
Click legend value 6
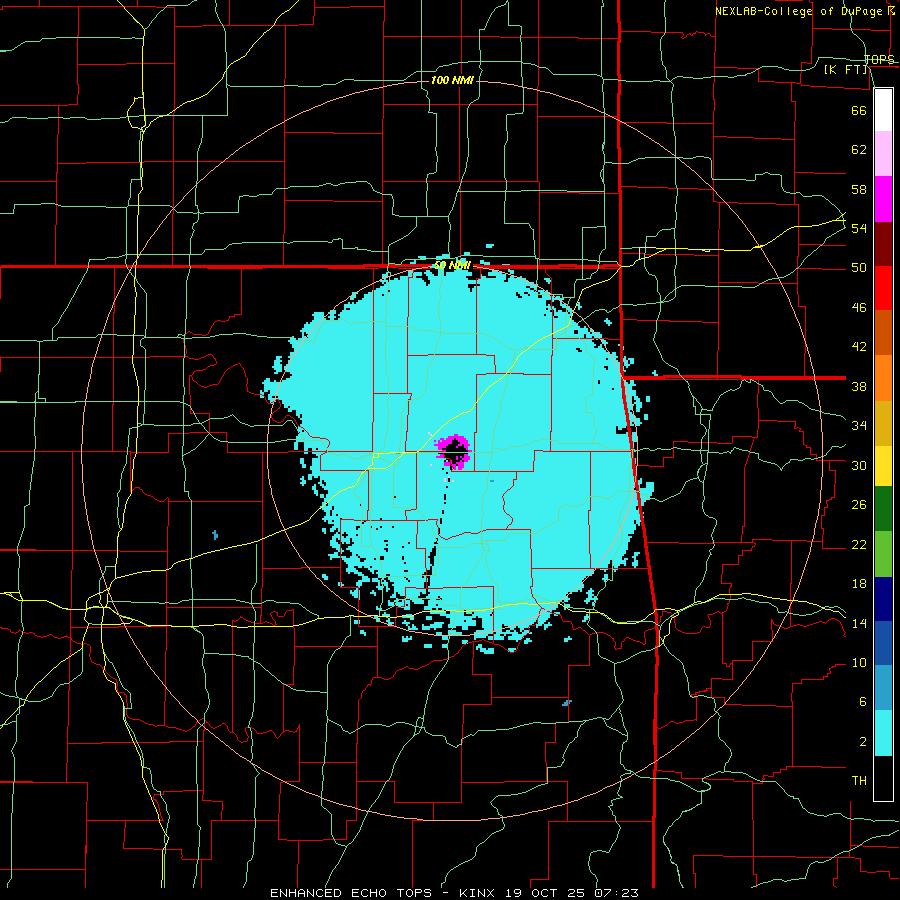coord(862,702)
